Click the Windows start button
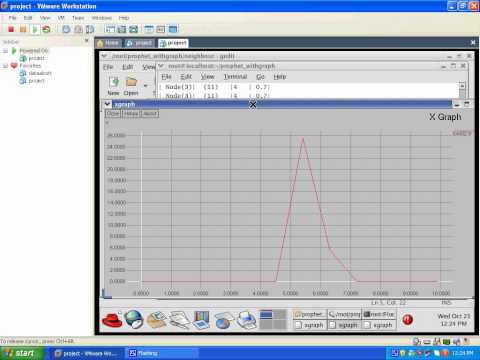This screenshot has width=480, height=360. (x=22, y=353)
